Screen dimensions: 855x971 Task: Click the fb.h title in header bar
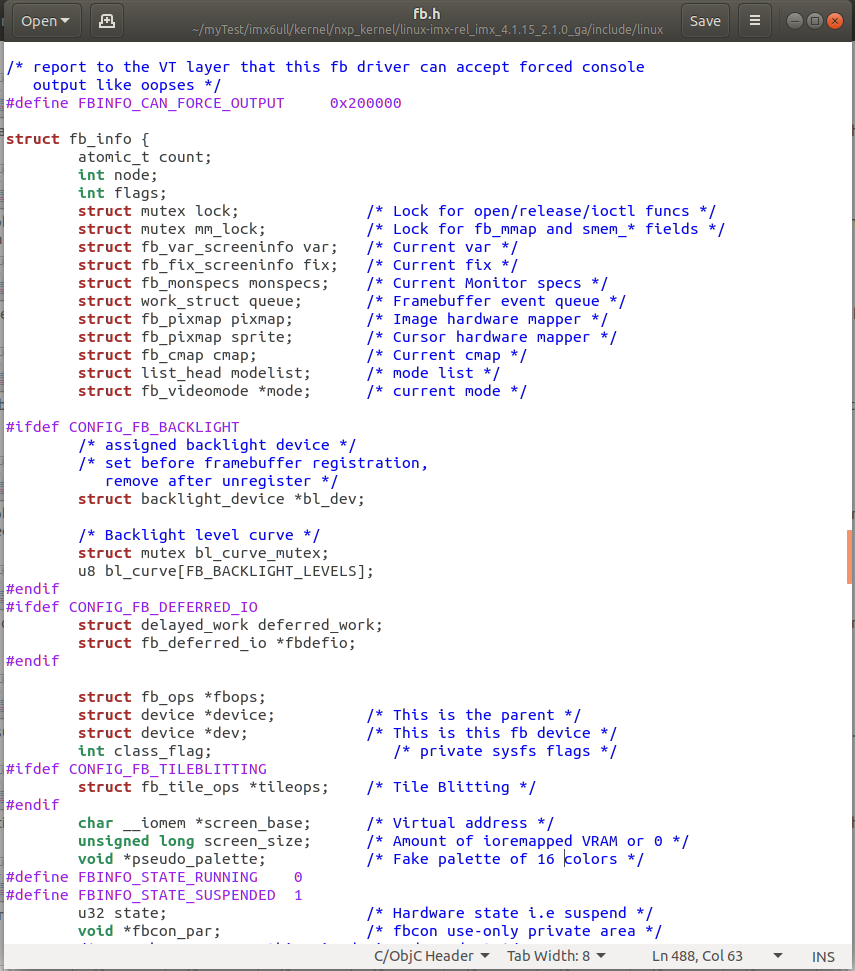[x=427, y=13]
